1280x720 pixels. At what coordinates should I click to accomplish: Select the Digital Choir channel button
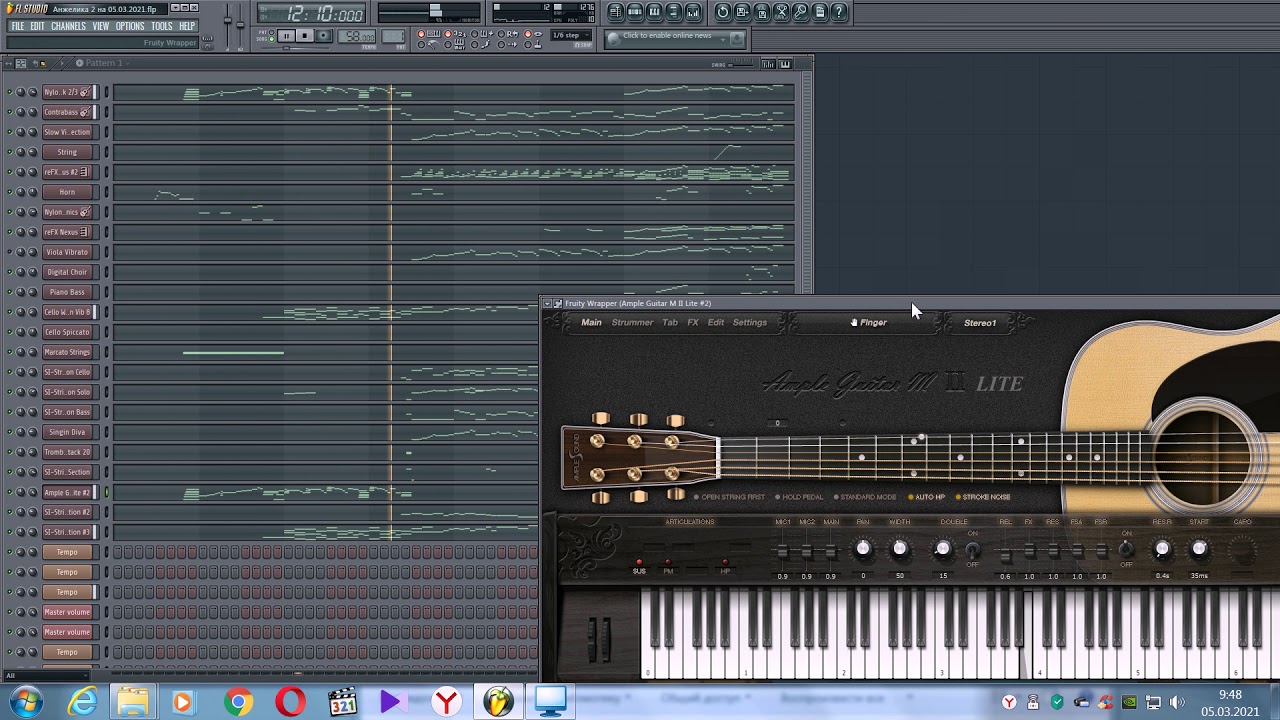click(x=67, y=272)
